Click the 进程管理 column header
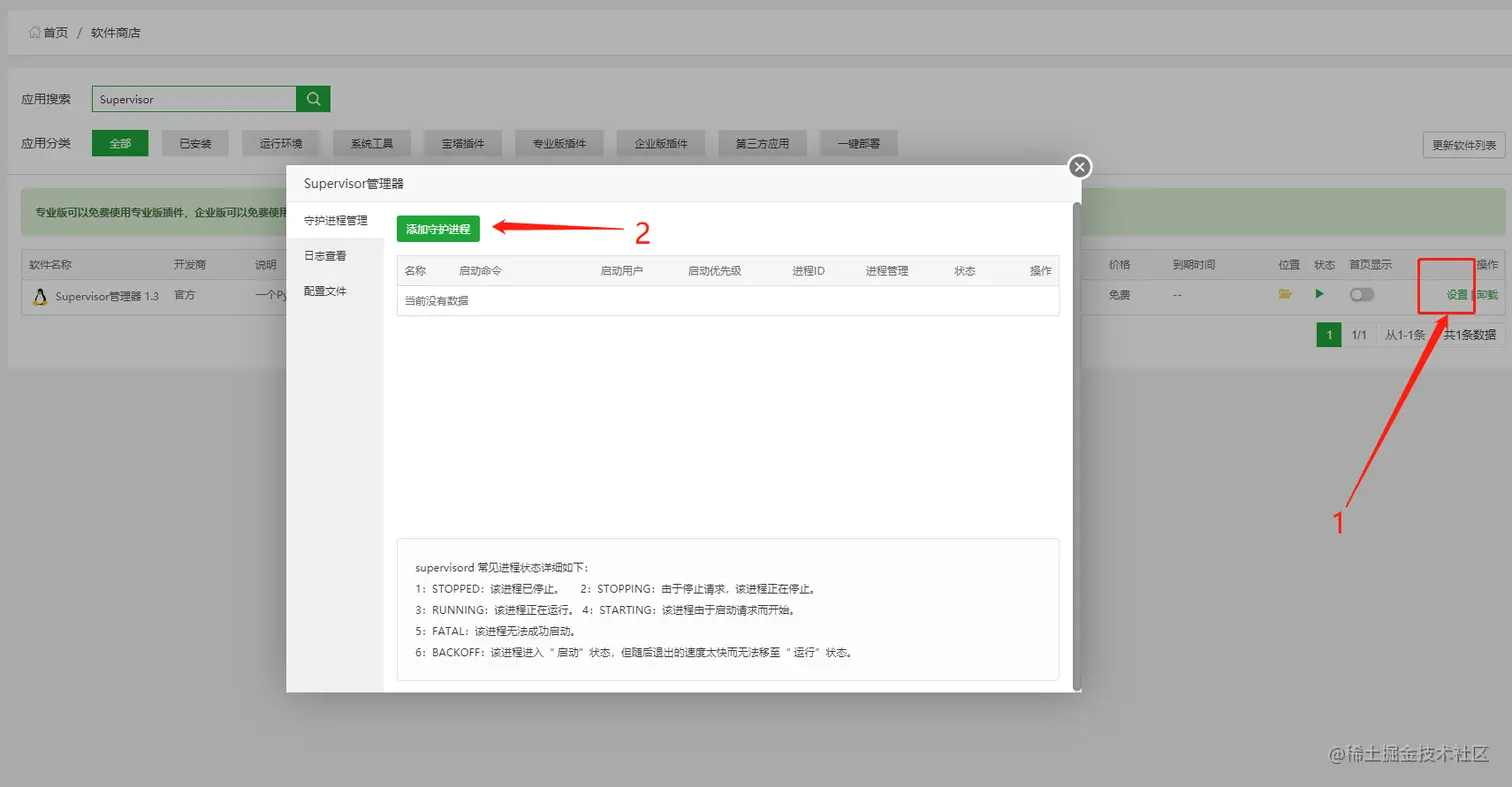This screenshot has width=1512, height=787. pos(887,271)
